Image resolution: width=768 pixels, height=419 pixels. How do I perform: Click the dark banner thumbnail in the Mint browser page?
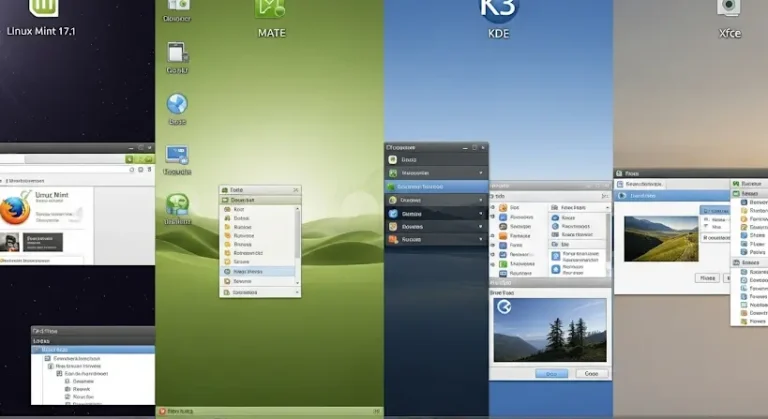pos(43,242)
